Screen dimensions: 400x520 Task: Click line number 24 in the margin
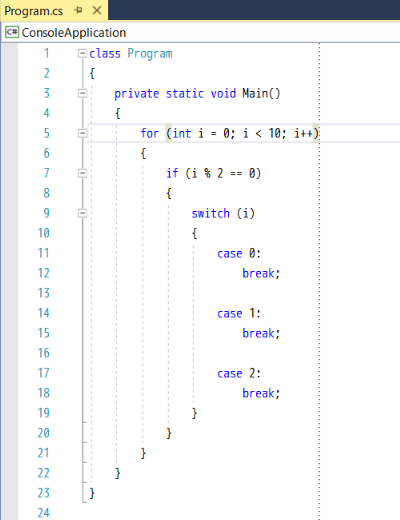[x=44, y=513]
